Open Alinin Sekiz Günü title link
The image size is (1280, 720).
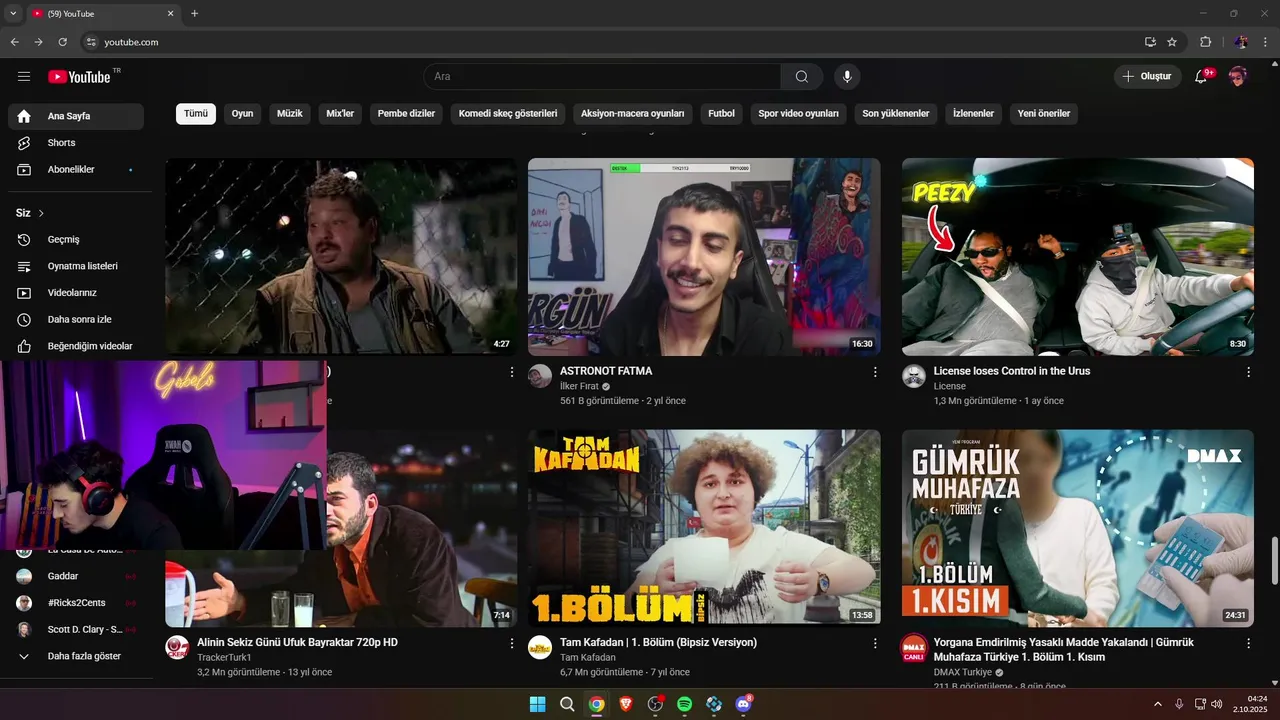pos(298,642)
